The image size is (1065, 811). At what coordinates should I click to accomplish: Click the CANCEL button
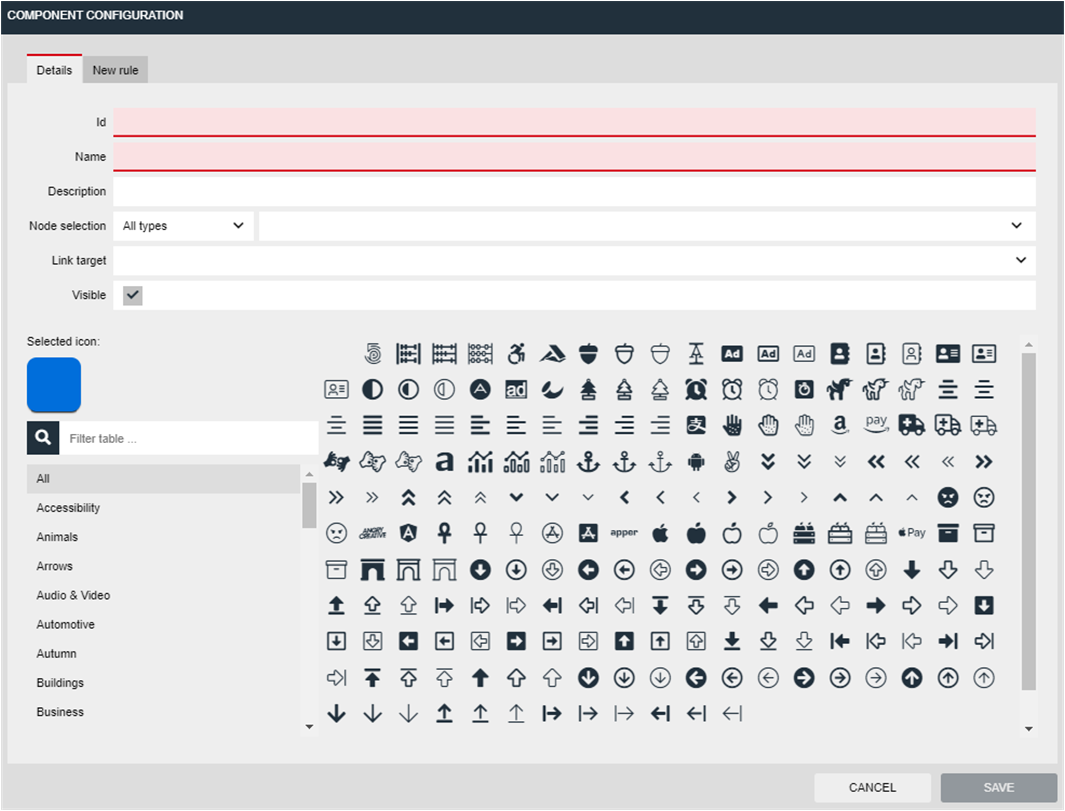pos(872,787)
